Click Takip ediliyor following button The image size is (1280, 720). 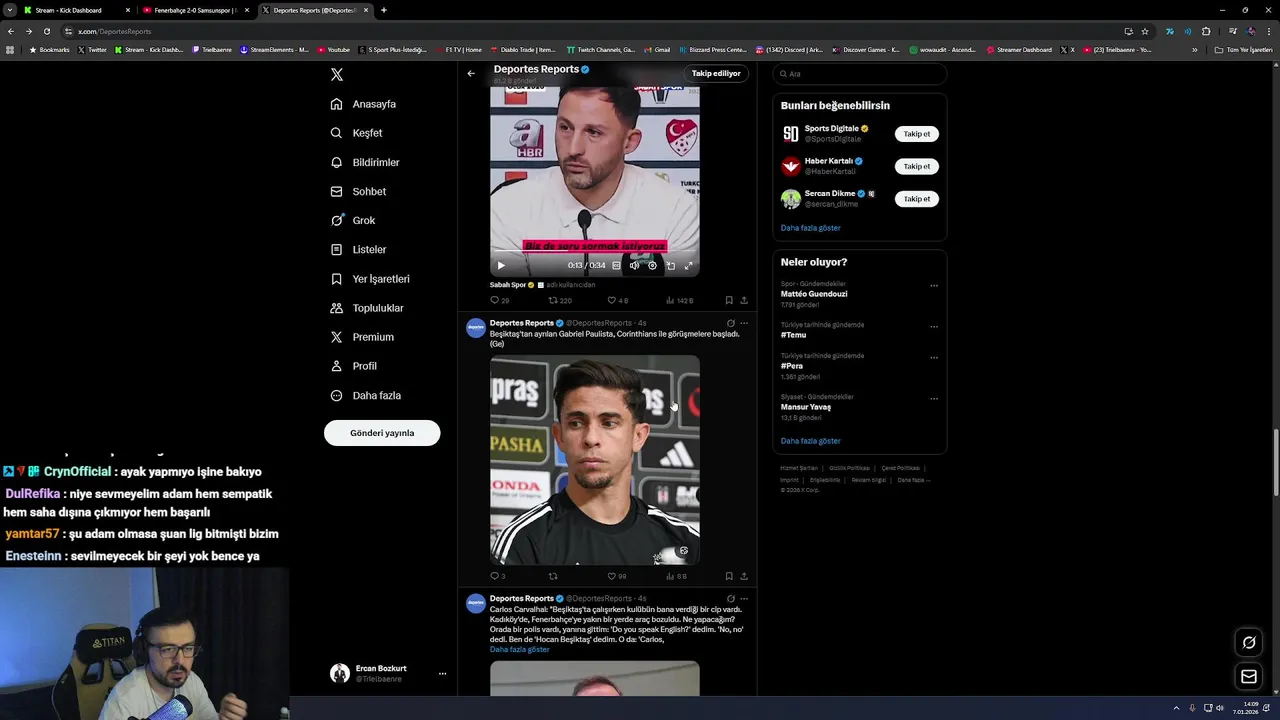[x=716, y=73]
